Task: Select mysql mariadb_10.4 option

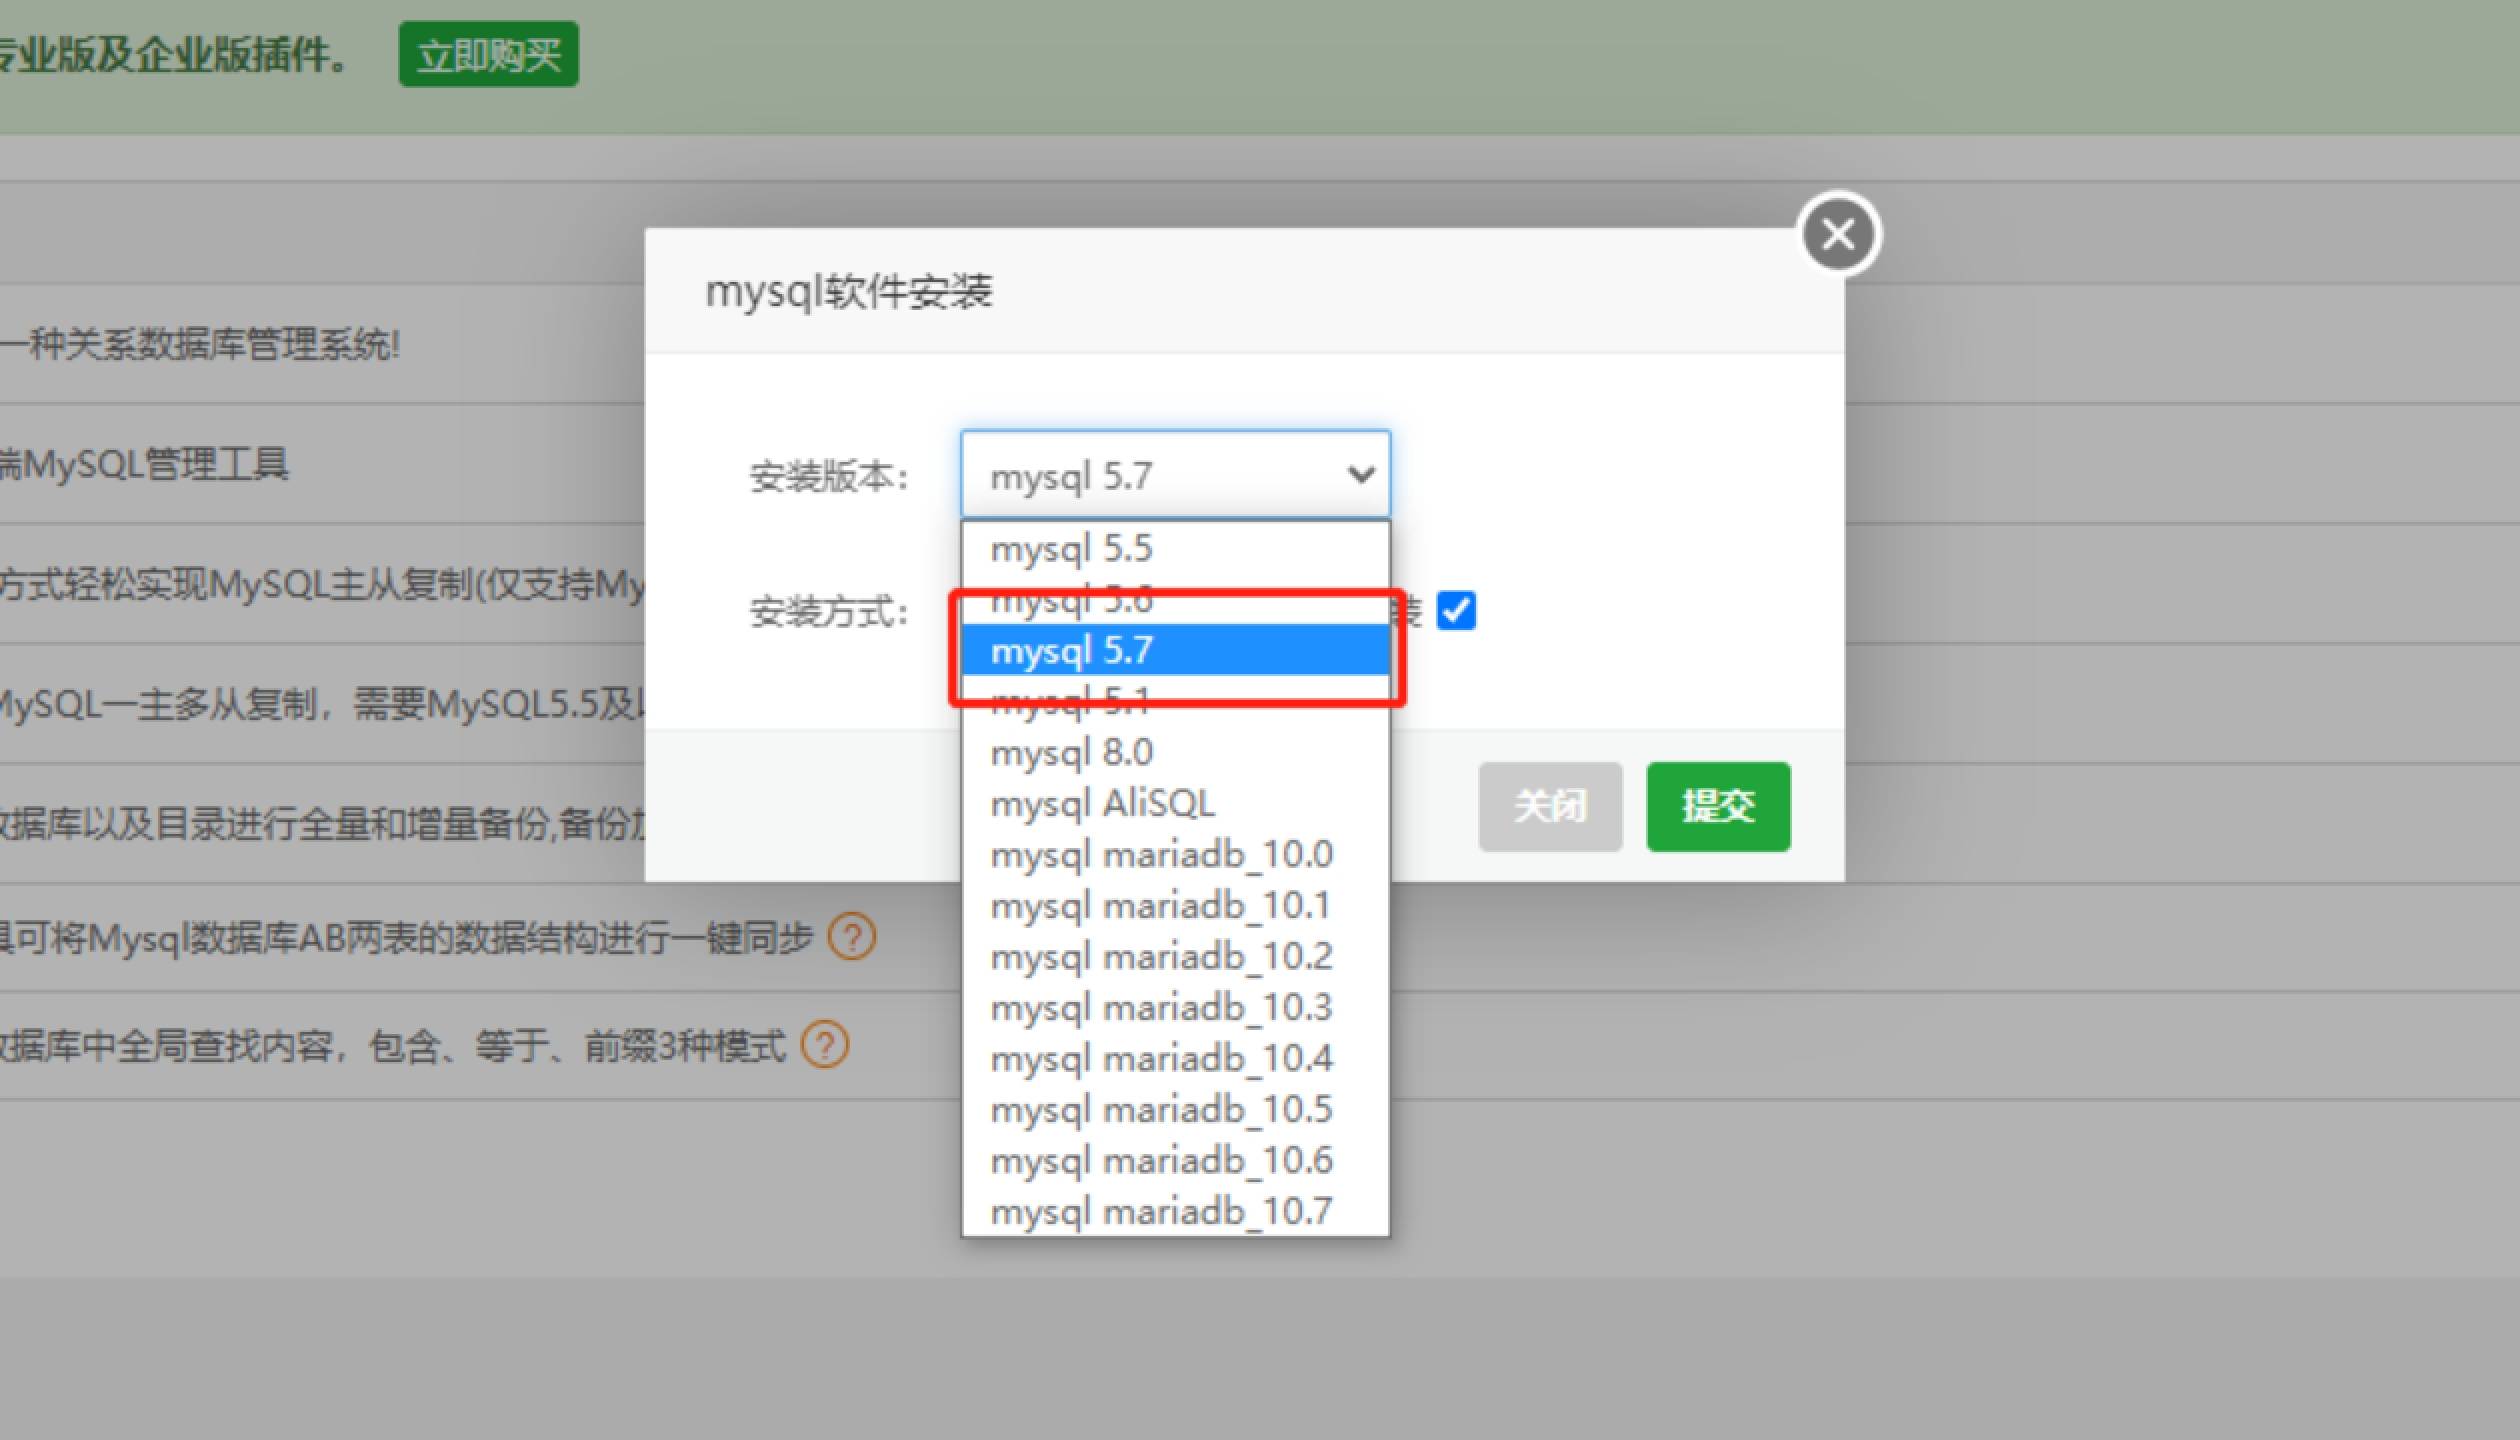Action: click(1175, 1058)
